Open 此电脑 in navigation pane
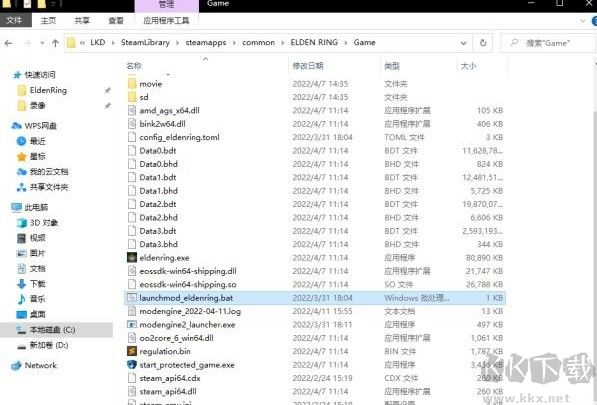 [36, 207]
